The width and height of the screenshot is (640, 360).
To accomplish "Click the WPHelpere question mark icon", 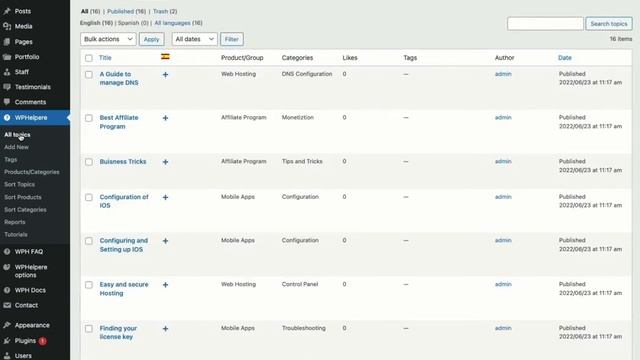I will tap(7, 118).
